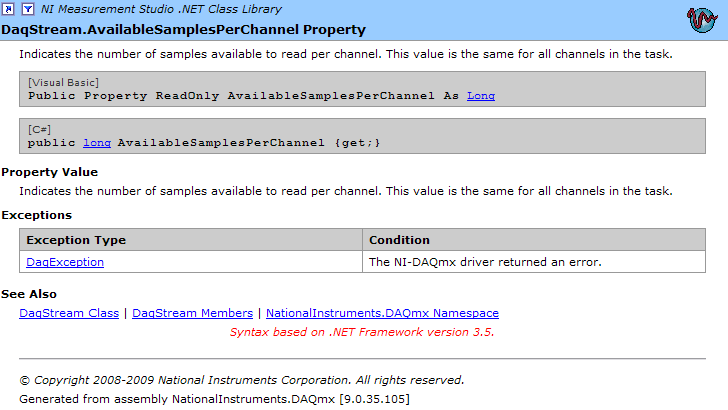This screenshot has height=410, width=728.
Task: Click the page title DaqStream.AvailableSamplesPerChannel Property
Action: [x=183, y=30]
